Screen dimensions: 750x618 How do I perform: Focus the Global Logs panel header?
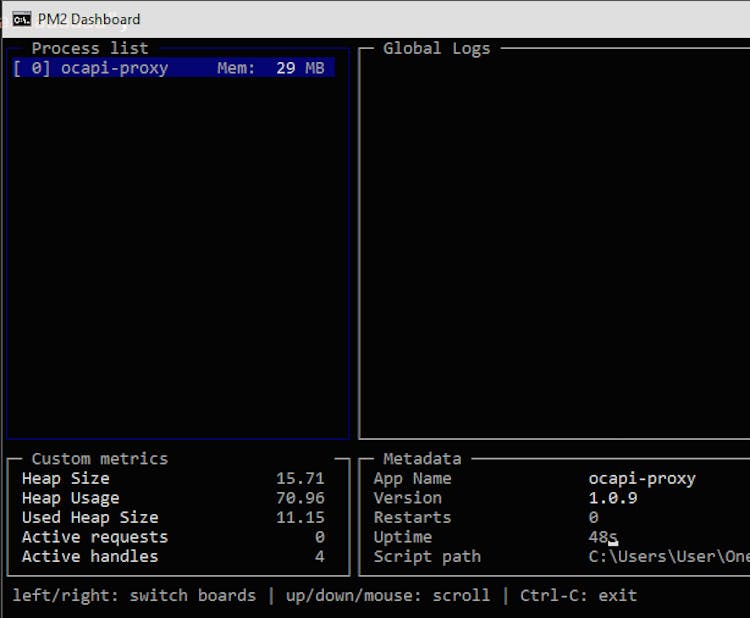tap(437, 48)
